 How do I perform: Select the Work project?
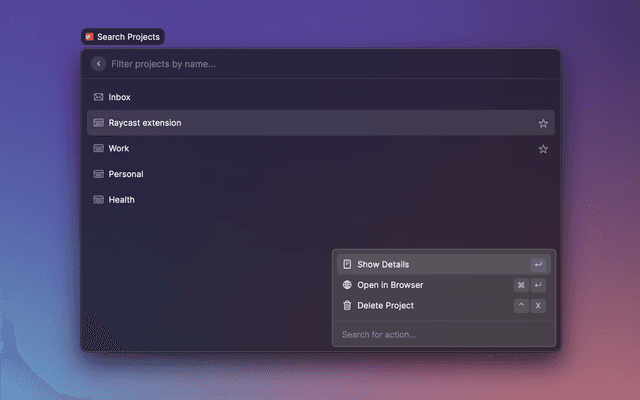[300, 149]
